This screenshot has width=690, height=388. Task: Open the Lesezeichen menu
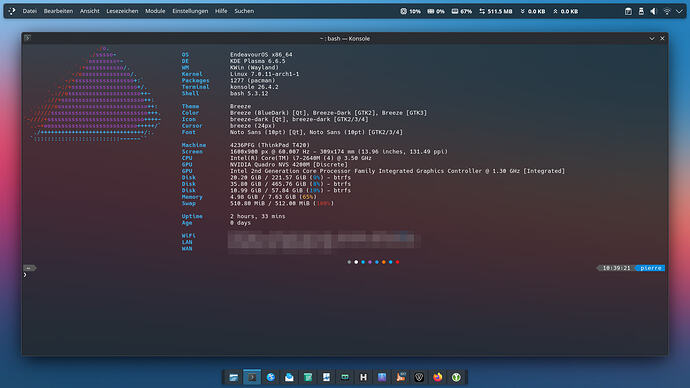[x=122, y=11]
